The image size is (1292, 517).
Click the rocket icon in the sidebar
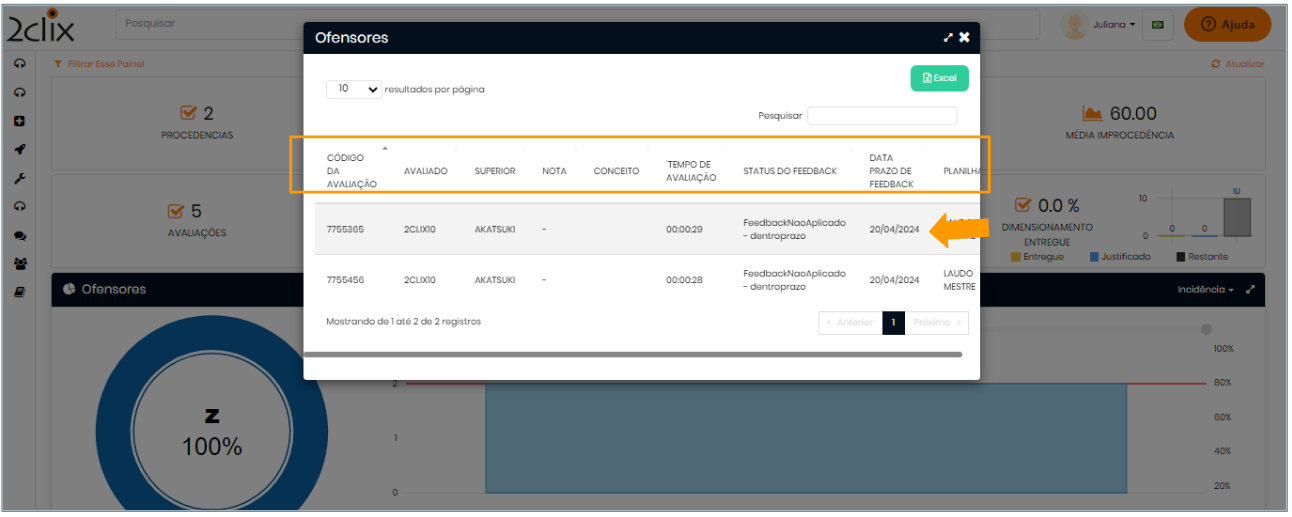click(19, 150)
